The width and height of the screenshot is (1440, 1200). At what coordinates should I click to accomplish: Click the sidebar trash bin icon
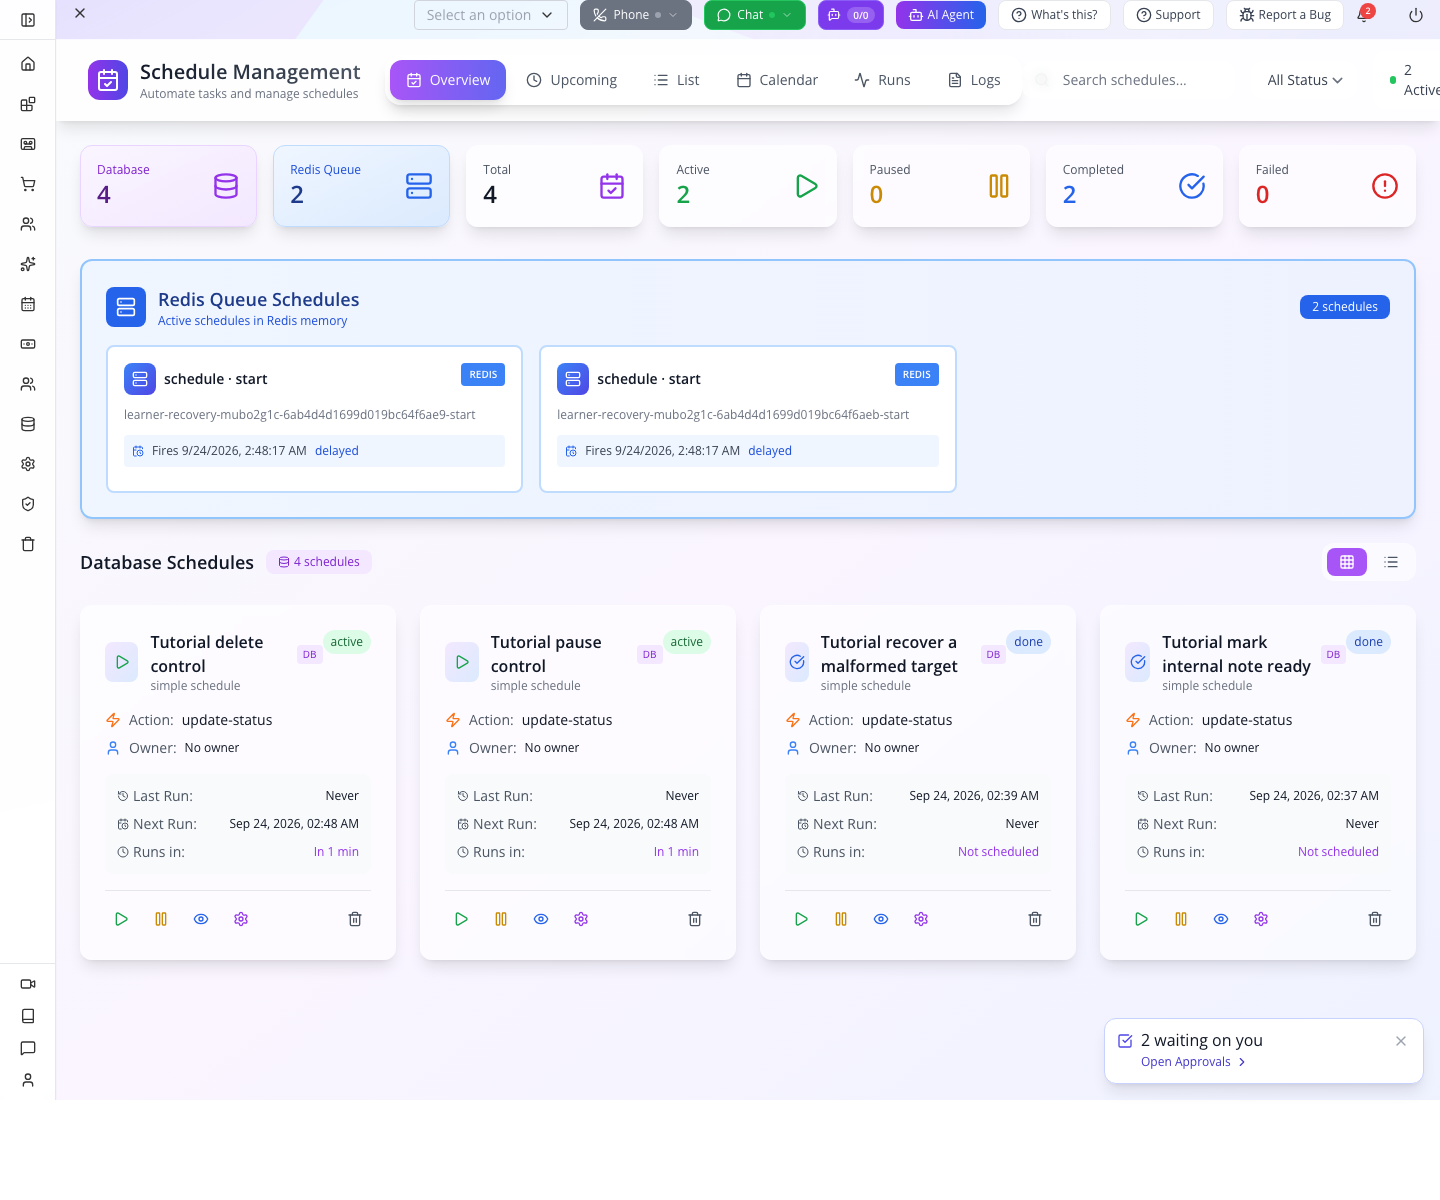click(28, 544)
